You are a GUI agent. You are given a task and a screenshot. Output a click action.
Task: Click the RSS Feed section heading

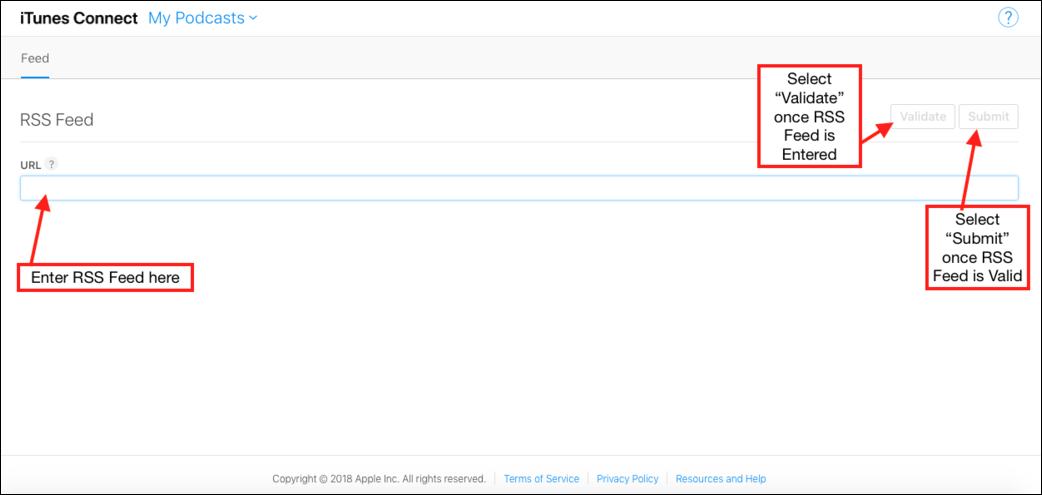57,120
